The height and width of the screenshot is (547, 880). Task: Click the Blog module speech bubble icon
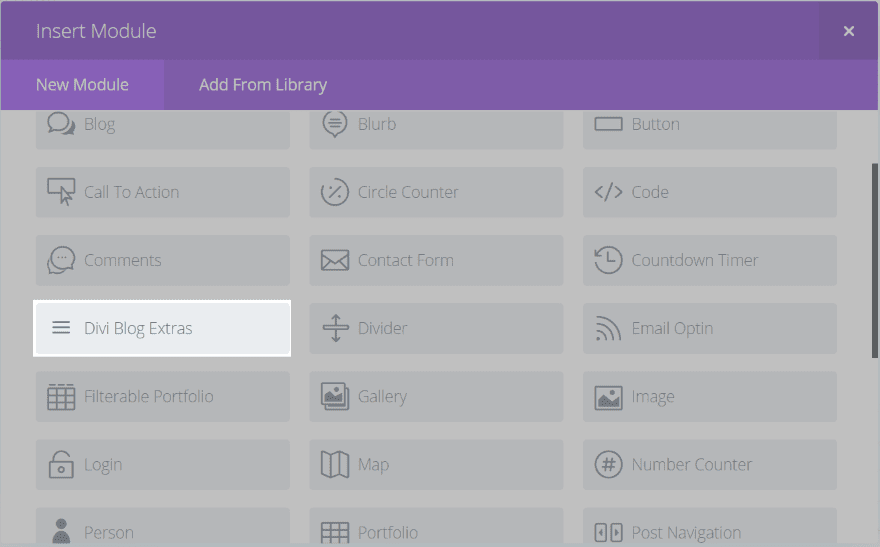tap(61, 124)
